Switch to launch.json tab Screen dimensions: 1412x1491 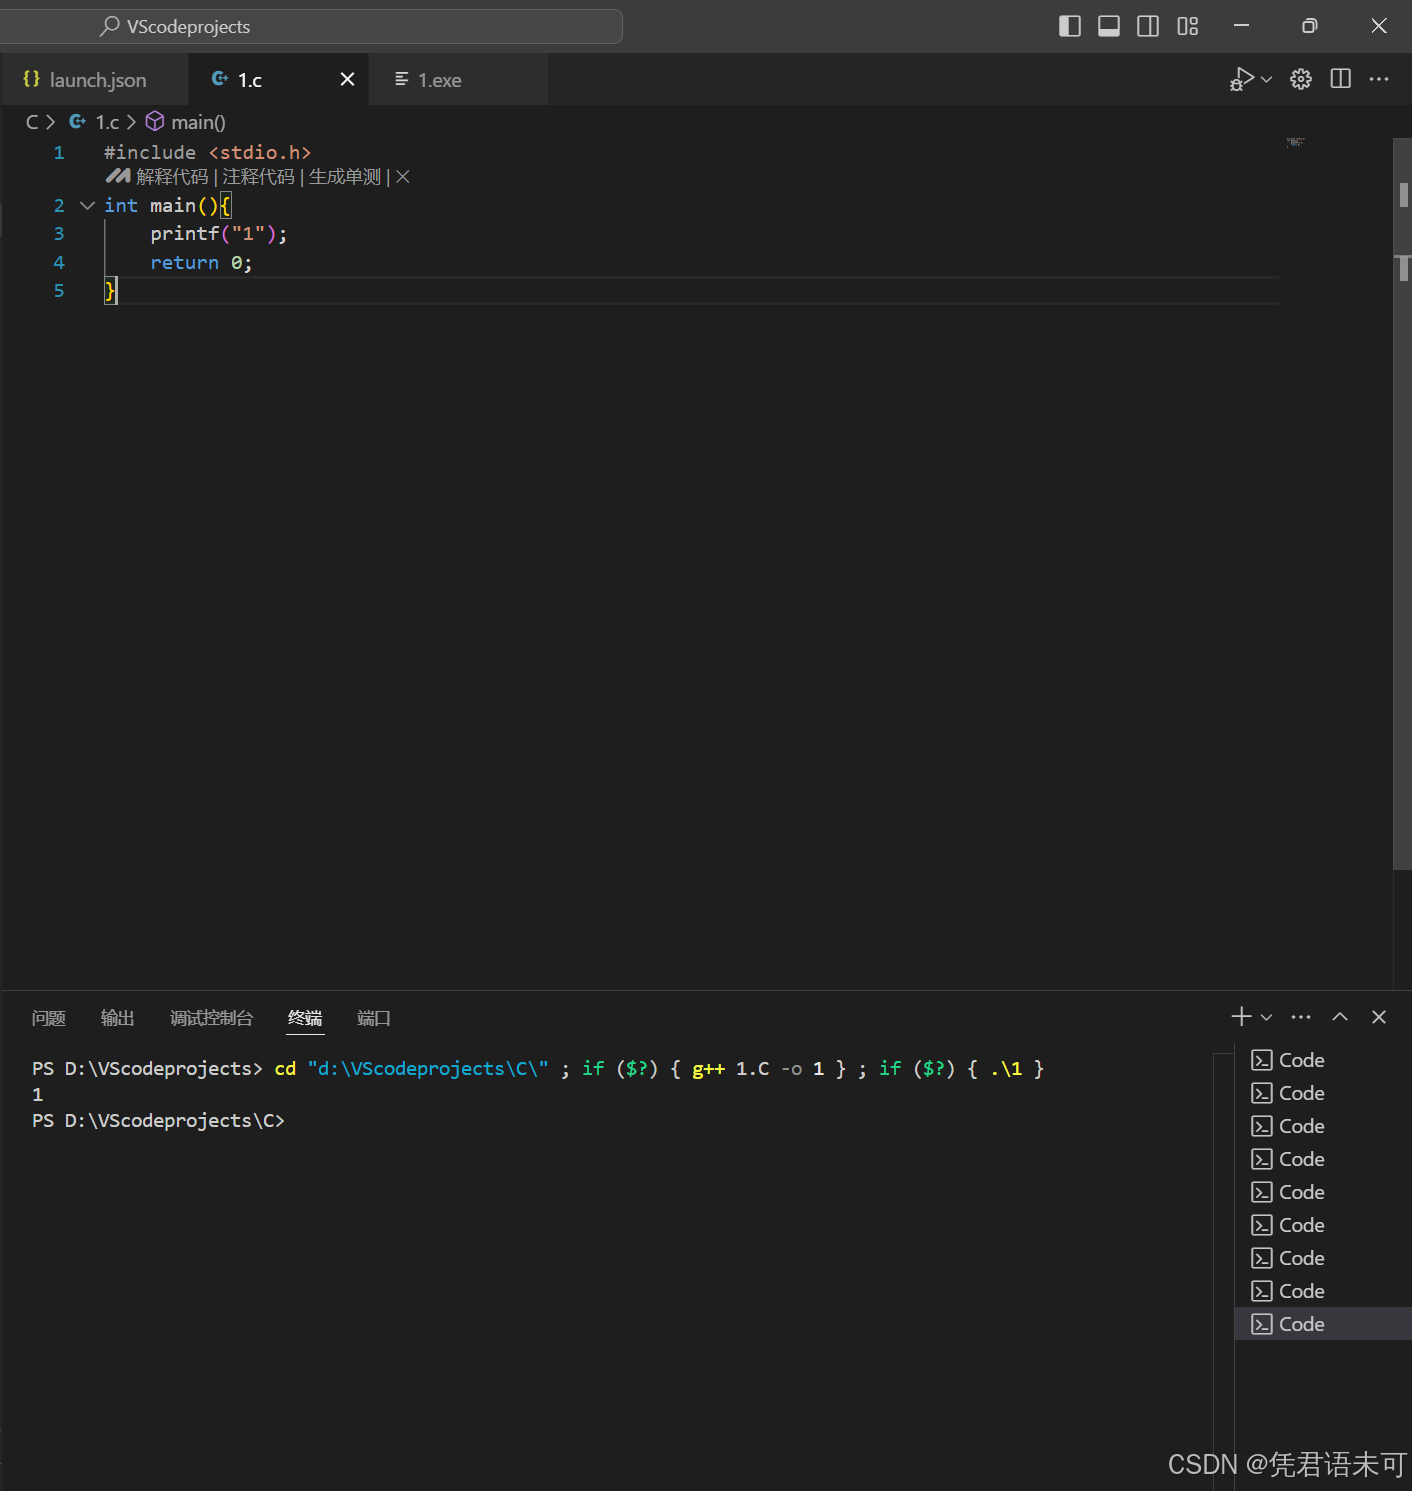click(x=95, y=80)
